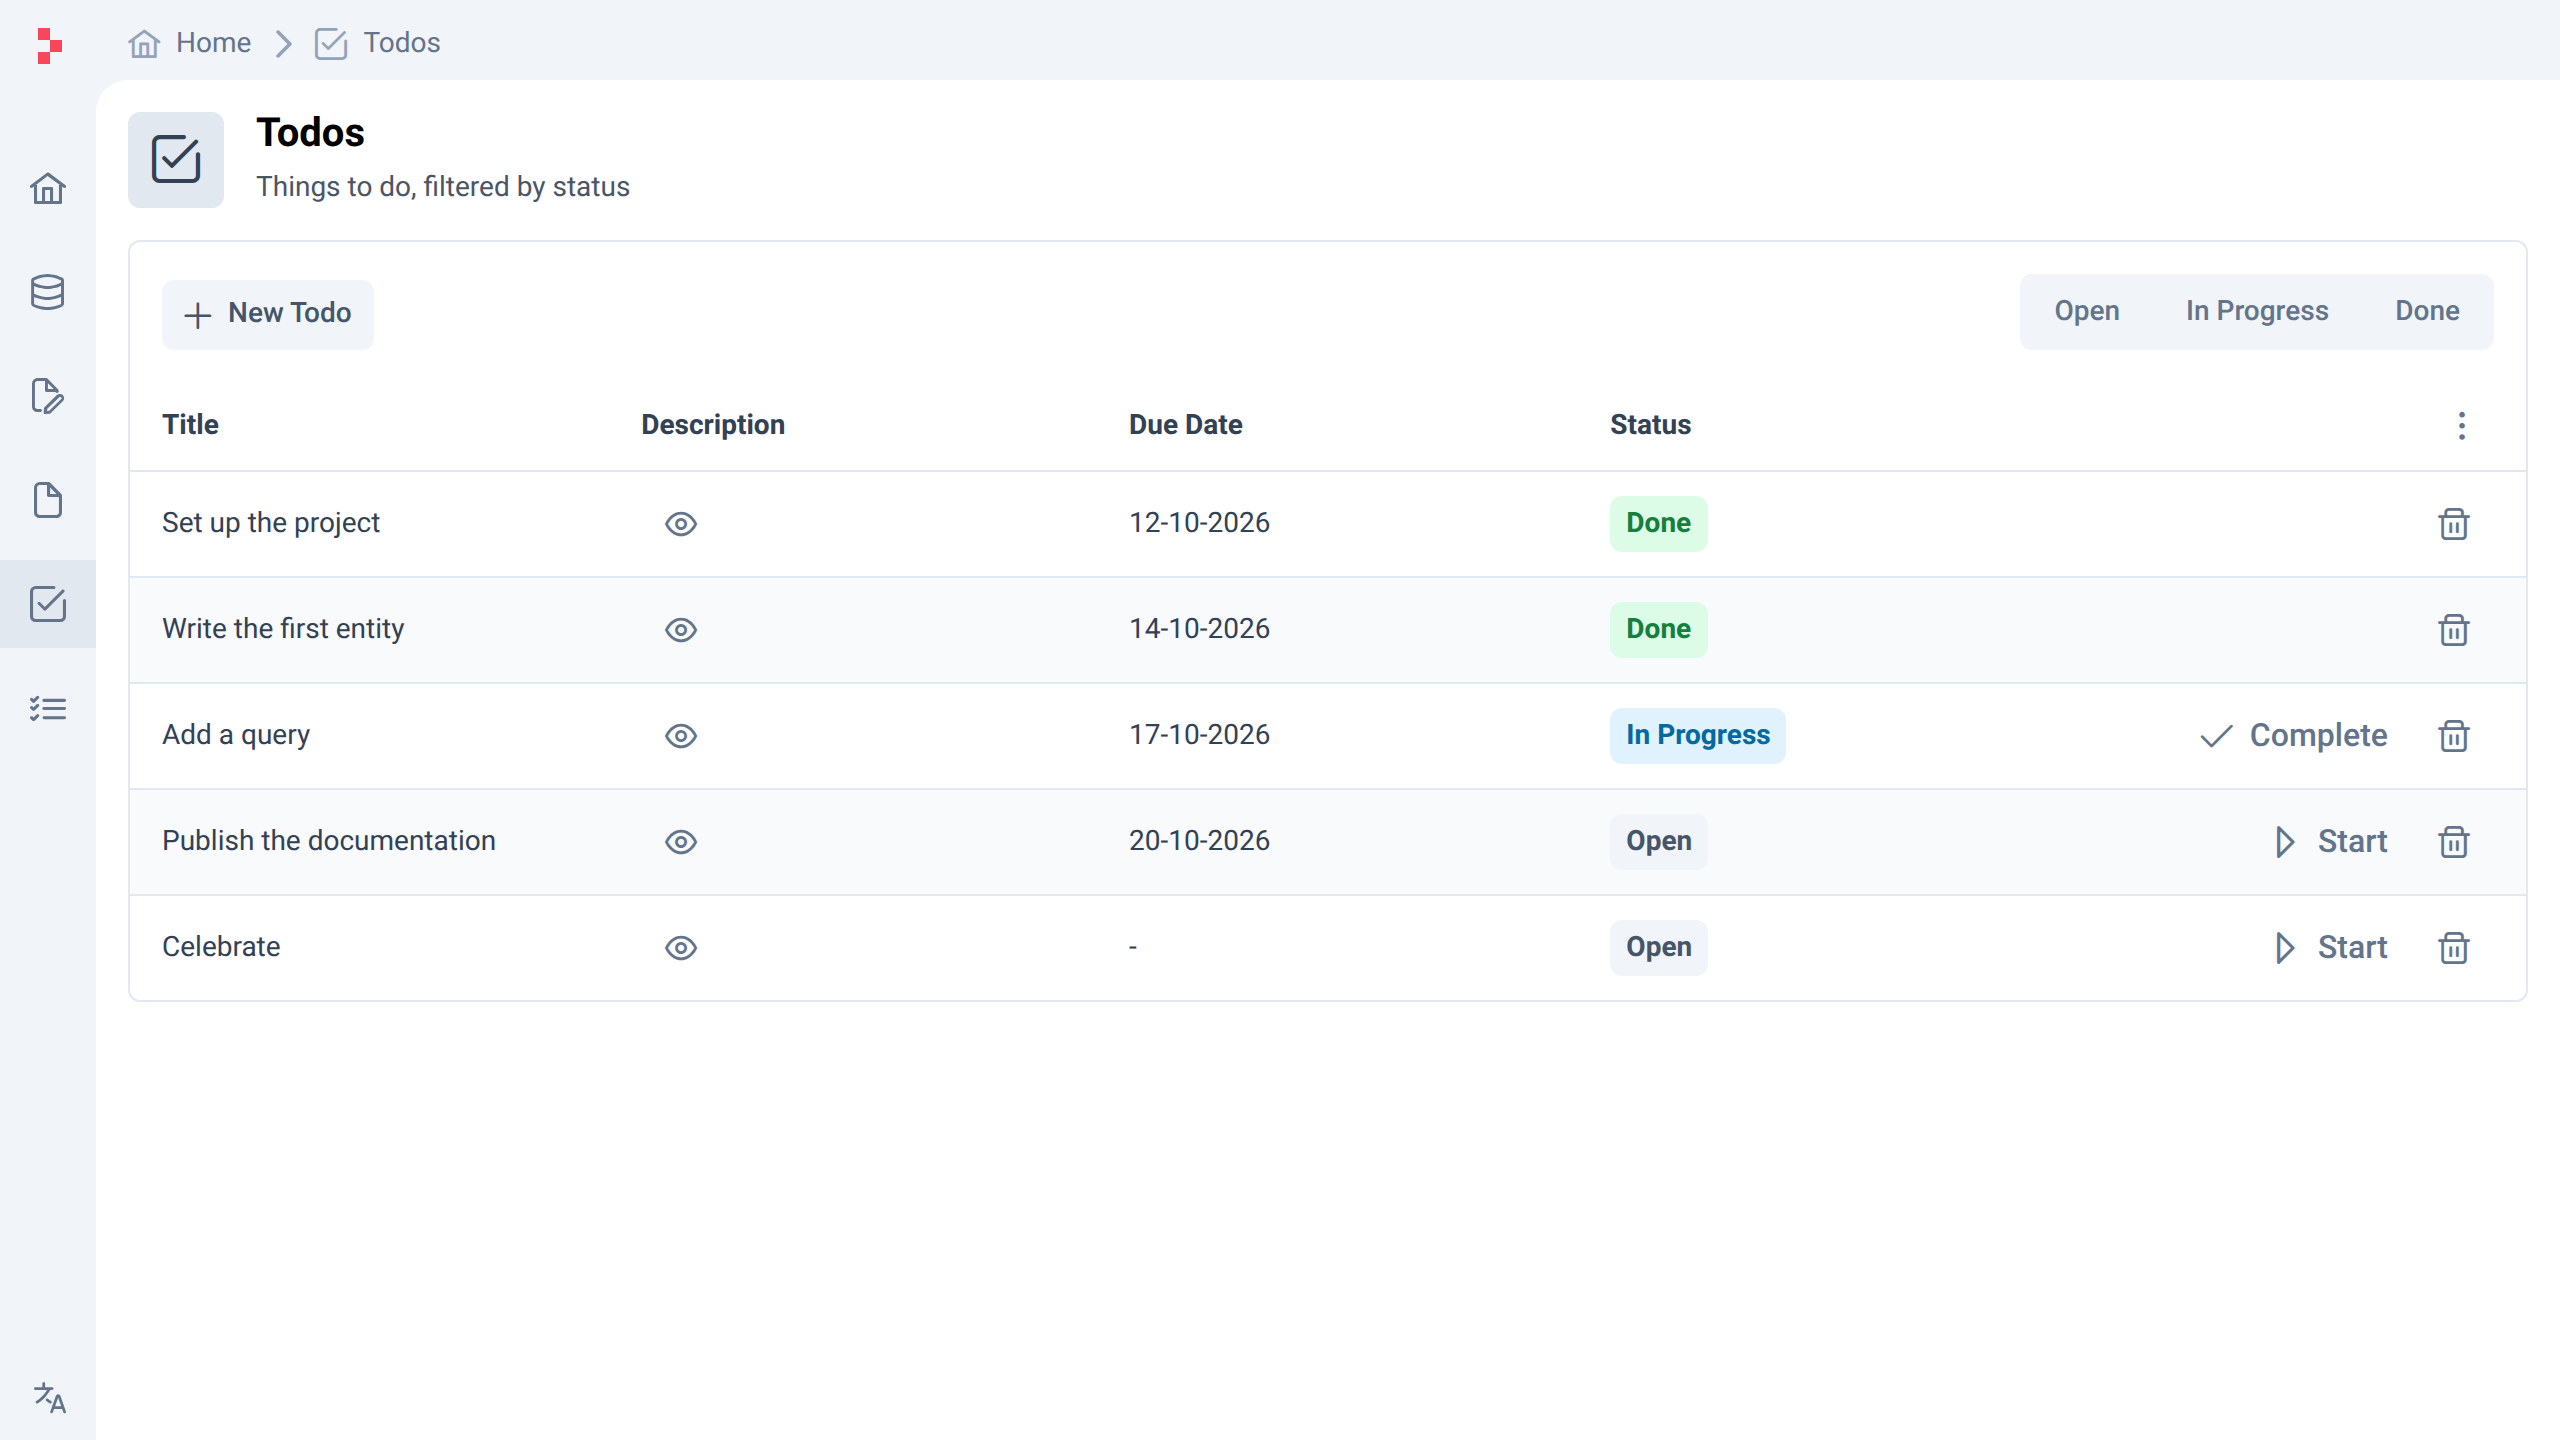Delete the 'Celebrate' todo
Viewport: 2560px width, 1440px height.
click(2454, 948)
